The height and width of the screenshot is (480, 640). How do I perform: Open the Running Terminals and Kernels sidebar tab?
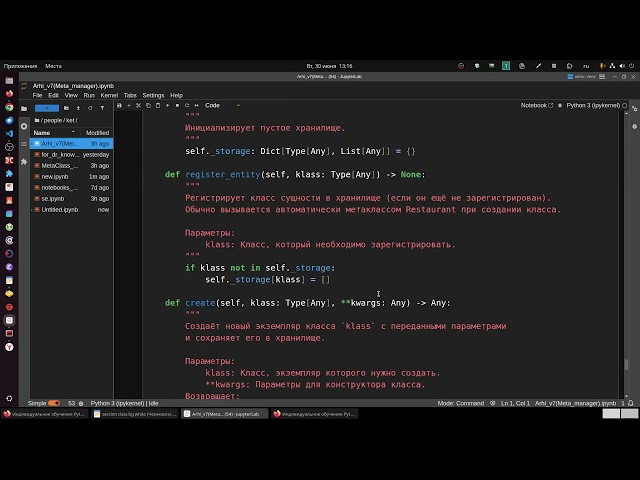(24, 127)
